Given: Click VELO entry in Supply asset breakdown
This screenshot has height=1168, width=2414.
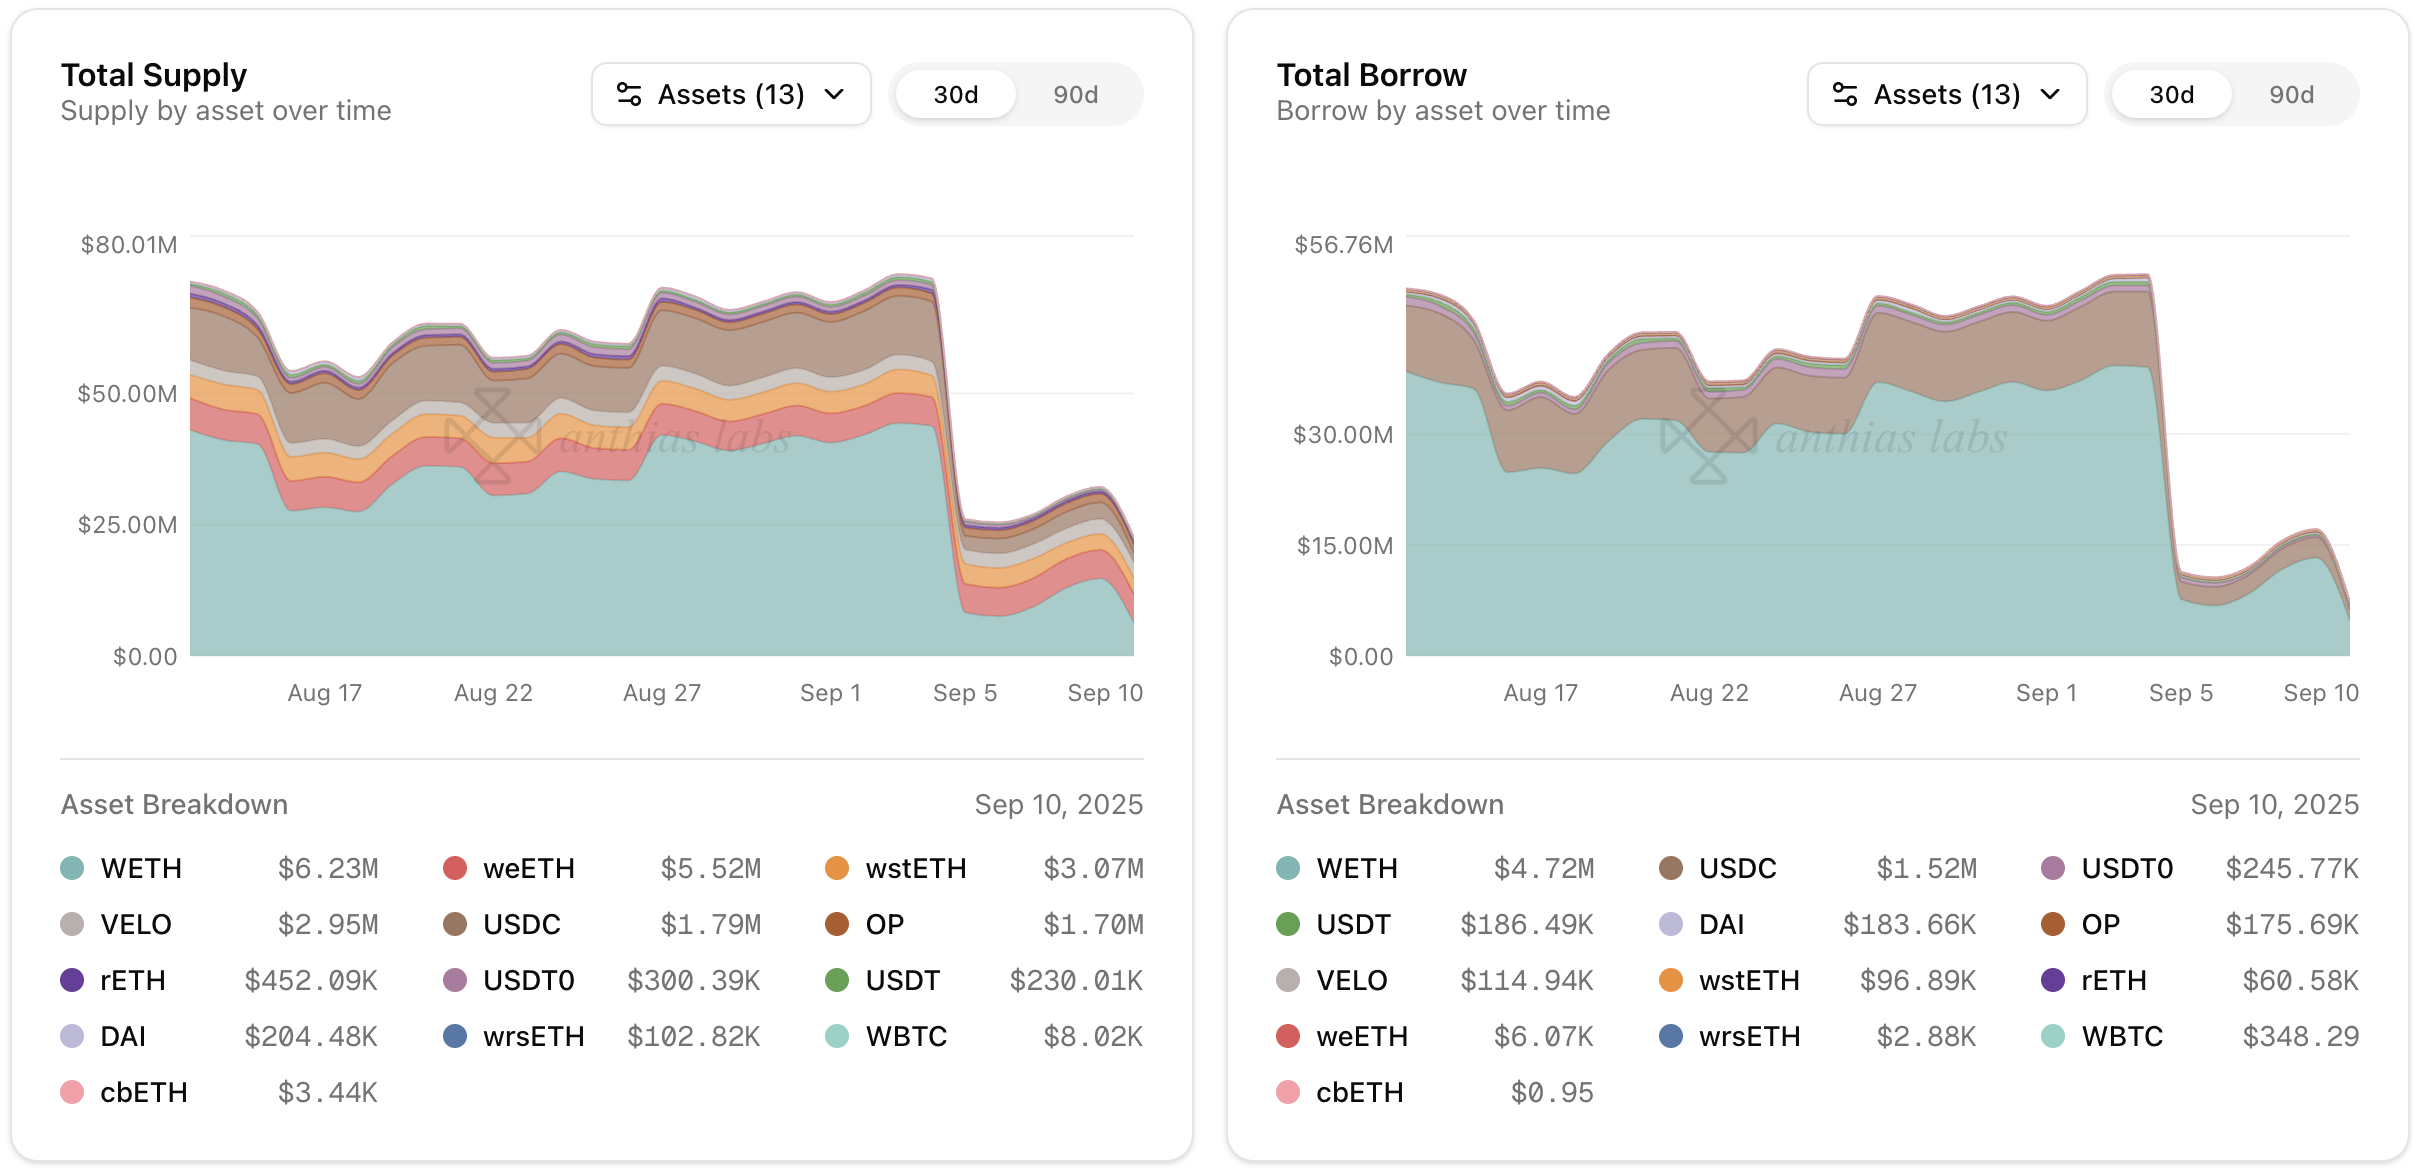Looking at the screenshot, I should (136, 924).
